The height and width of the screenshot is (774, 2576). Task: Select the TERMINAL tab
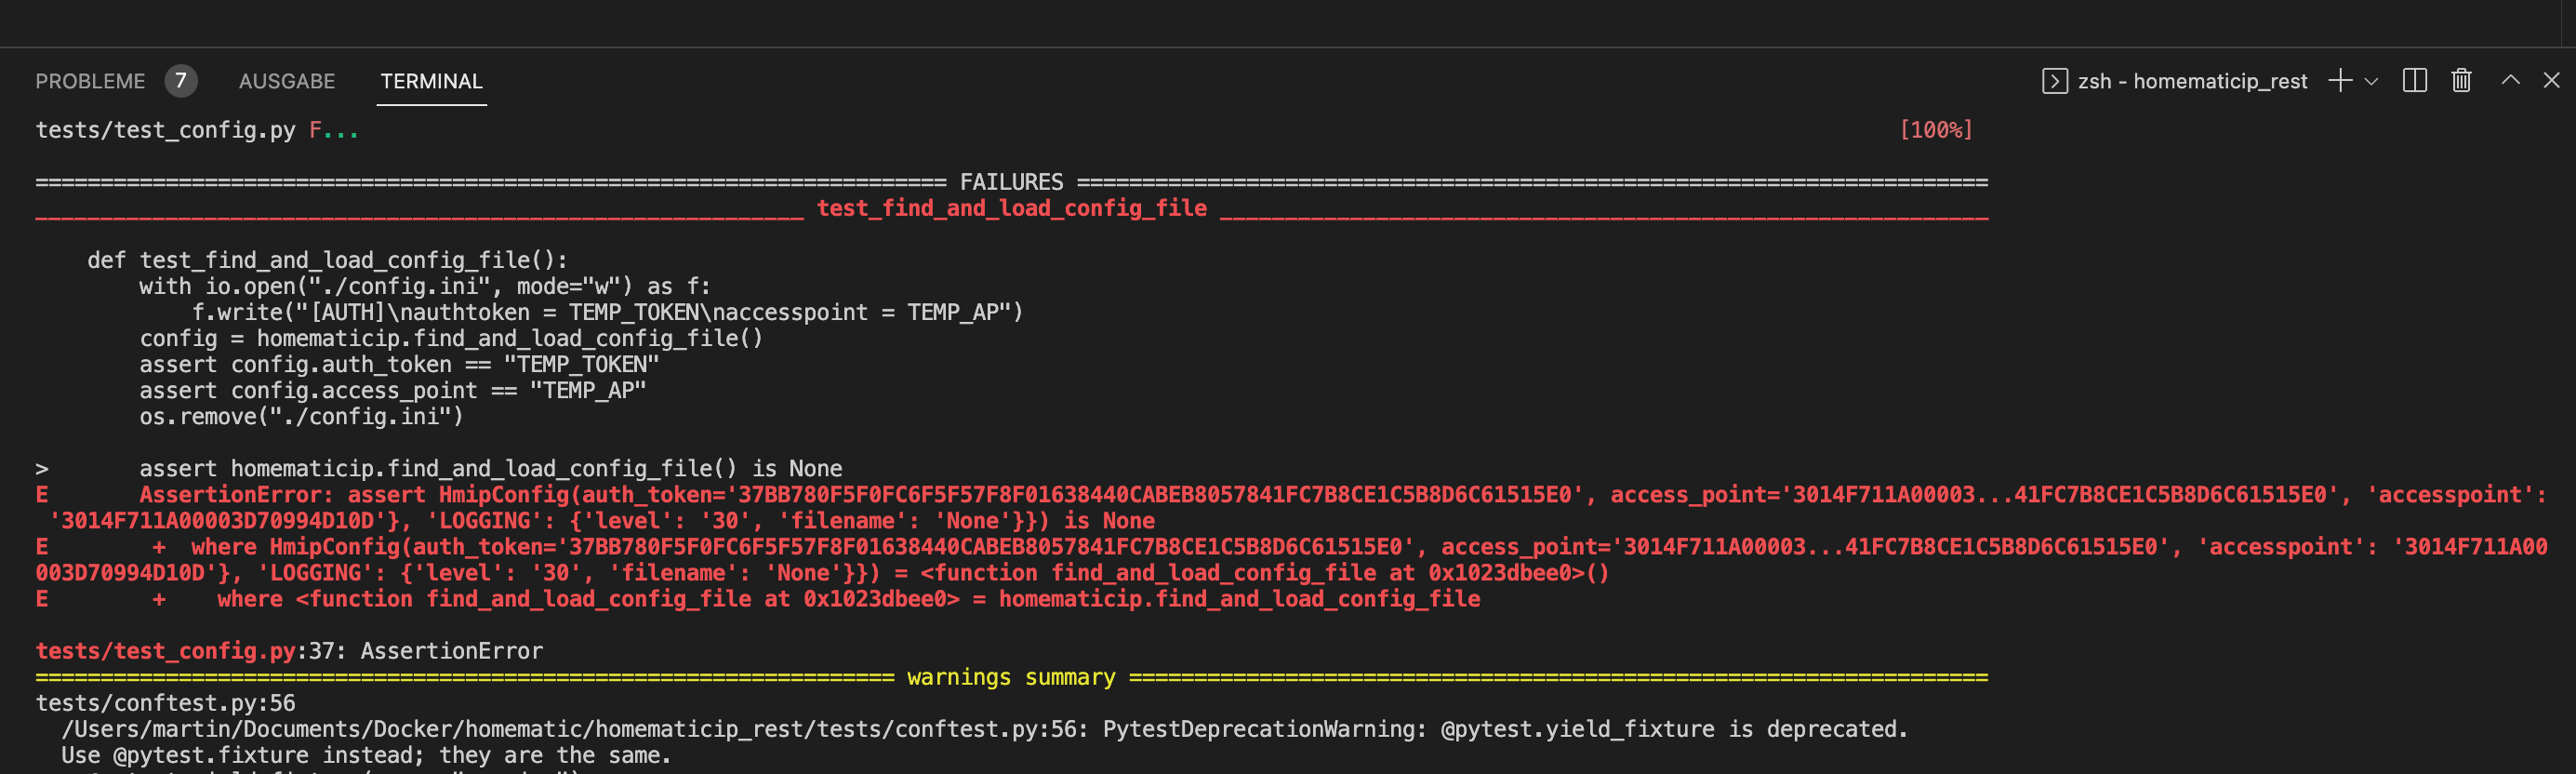(430, 81)
